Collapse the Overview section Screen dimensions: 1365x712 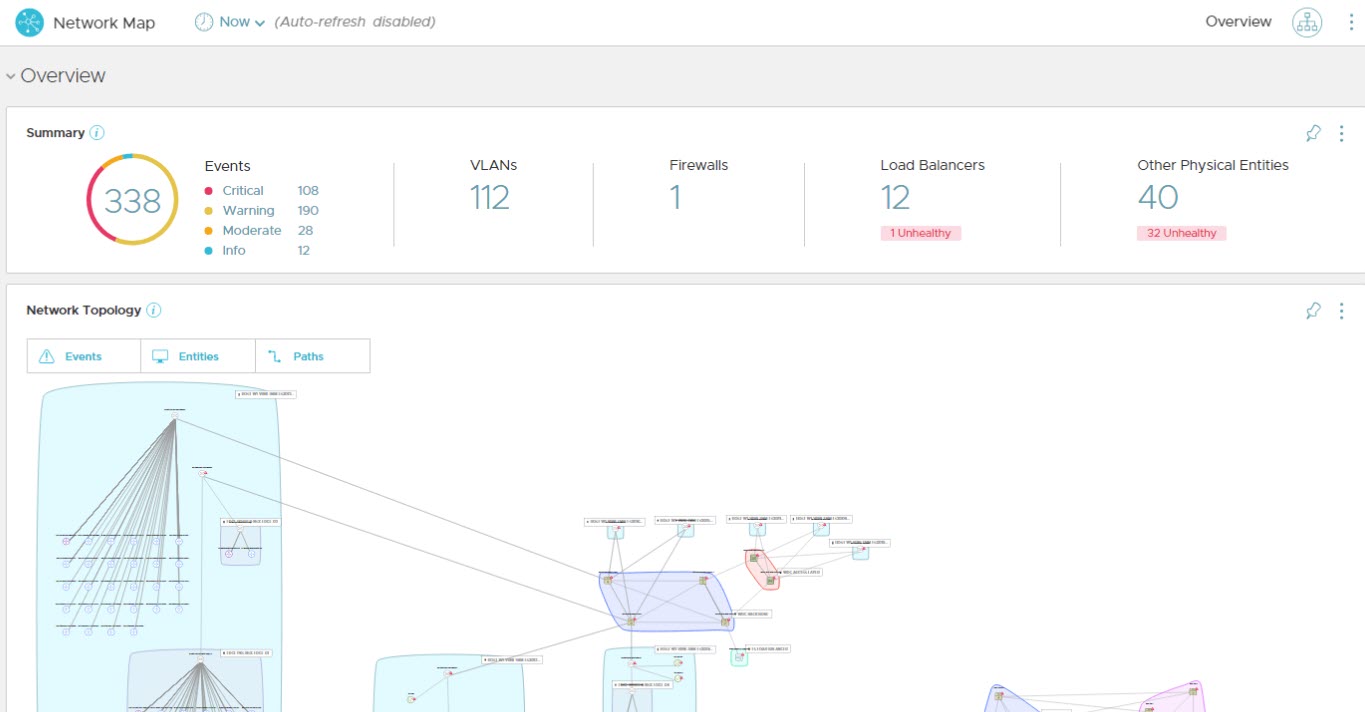coord(11,76)
